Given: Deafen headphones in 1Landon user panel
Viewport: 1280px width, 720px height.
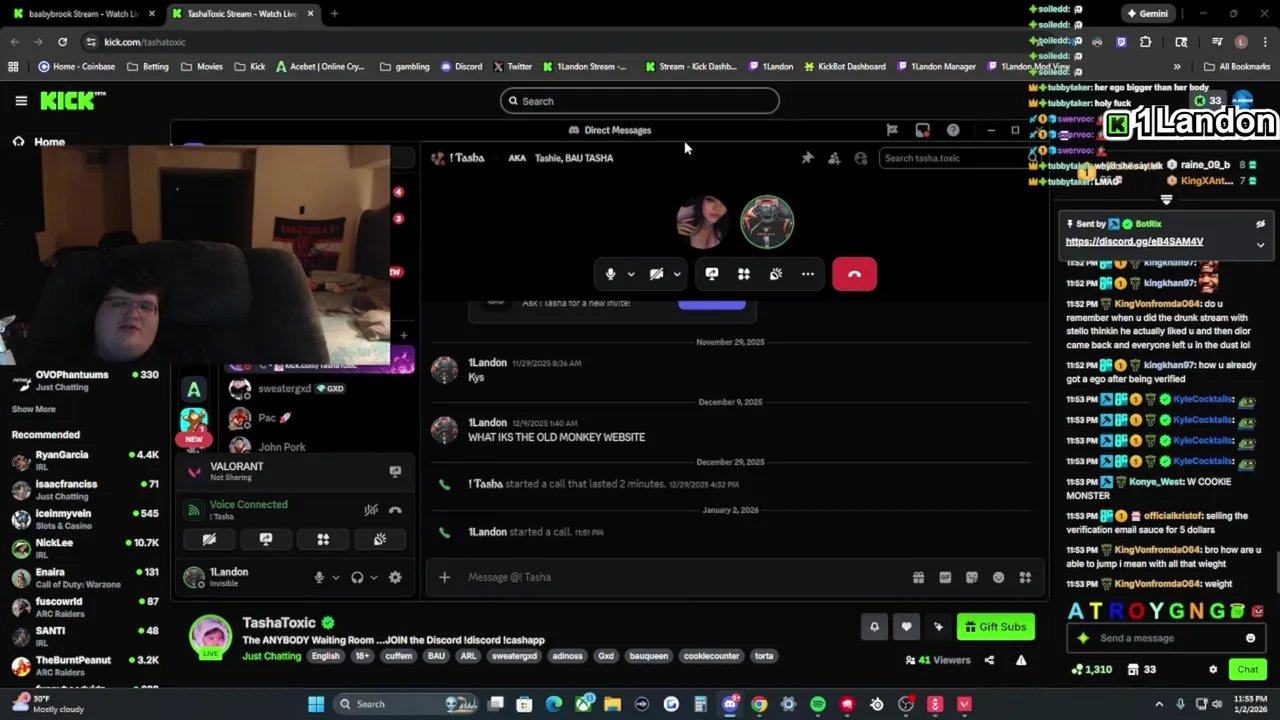Looking at the screenshot, I should coord(357,577).
